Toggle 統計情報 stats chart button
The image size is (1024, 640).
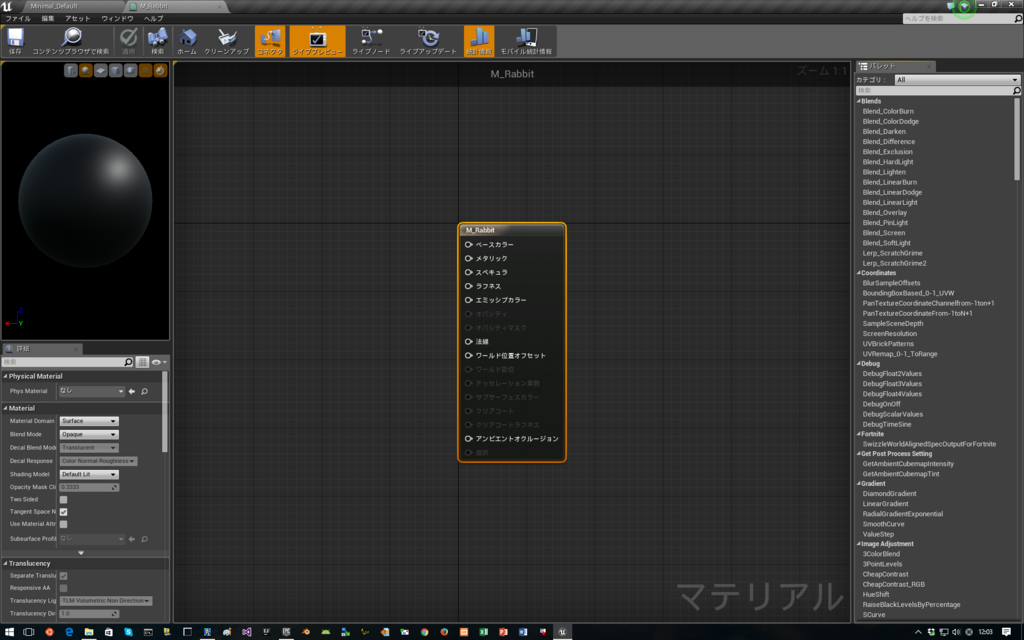click(479, 40)
